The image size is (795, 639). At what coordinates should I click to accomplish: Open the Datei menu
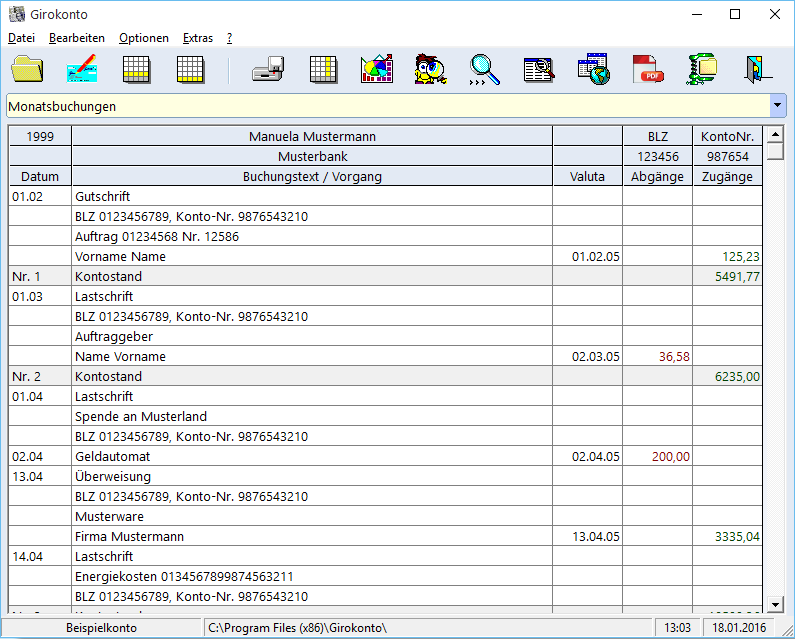point(21,38)
